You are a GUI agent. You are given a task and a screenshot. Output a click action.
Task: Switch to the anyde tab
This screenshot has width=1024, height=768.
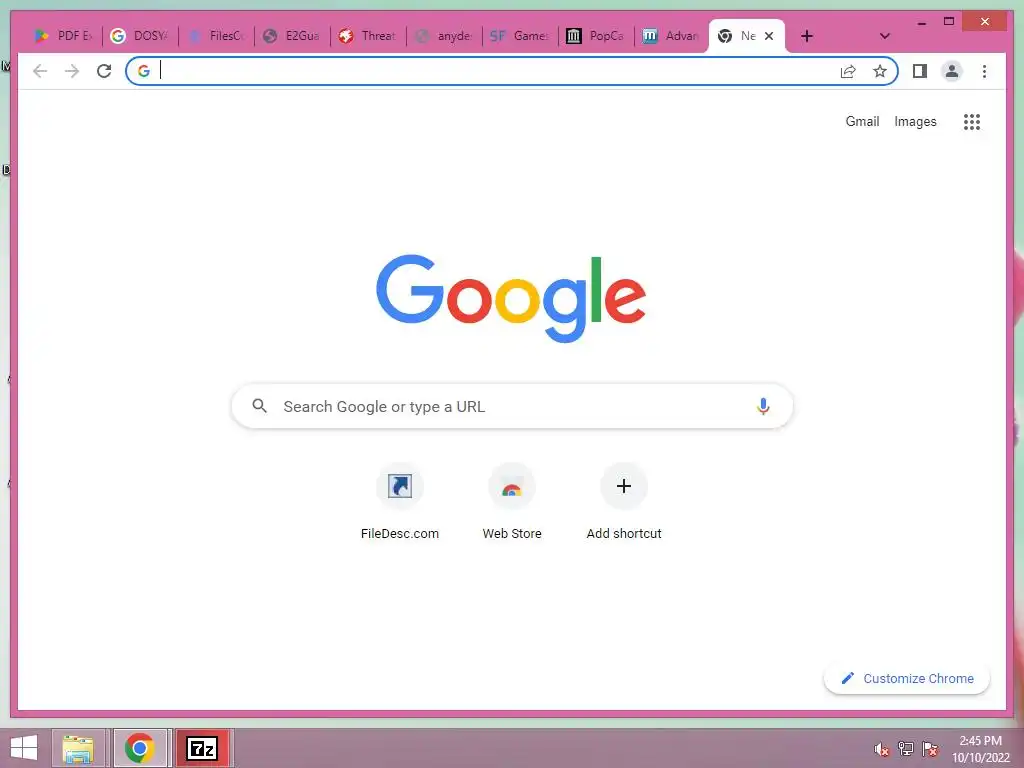[x=444, y=36]
